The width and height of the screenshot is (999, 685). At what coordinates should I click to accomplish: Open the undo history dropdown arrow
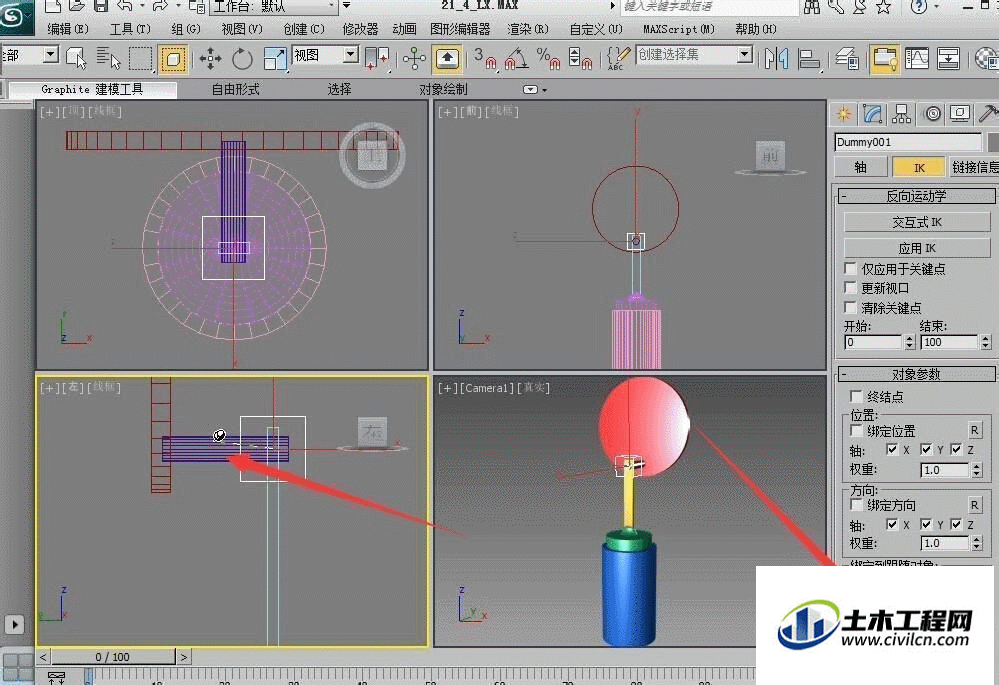[x=141, y=6]
